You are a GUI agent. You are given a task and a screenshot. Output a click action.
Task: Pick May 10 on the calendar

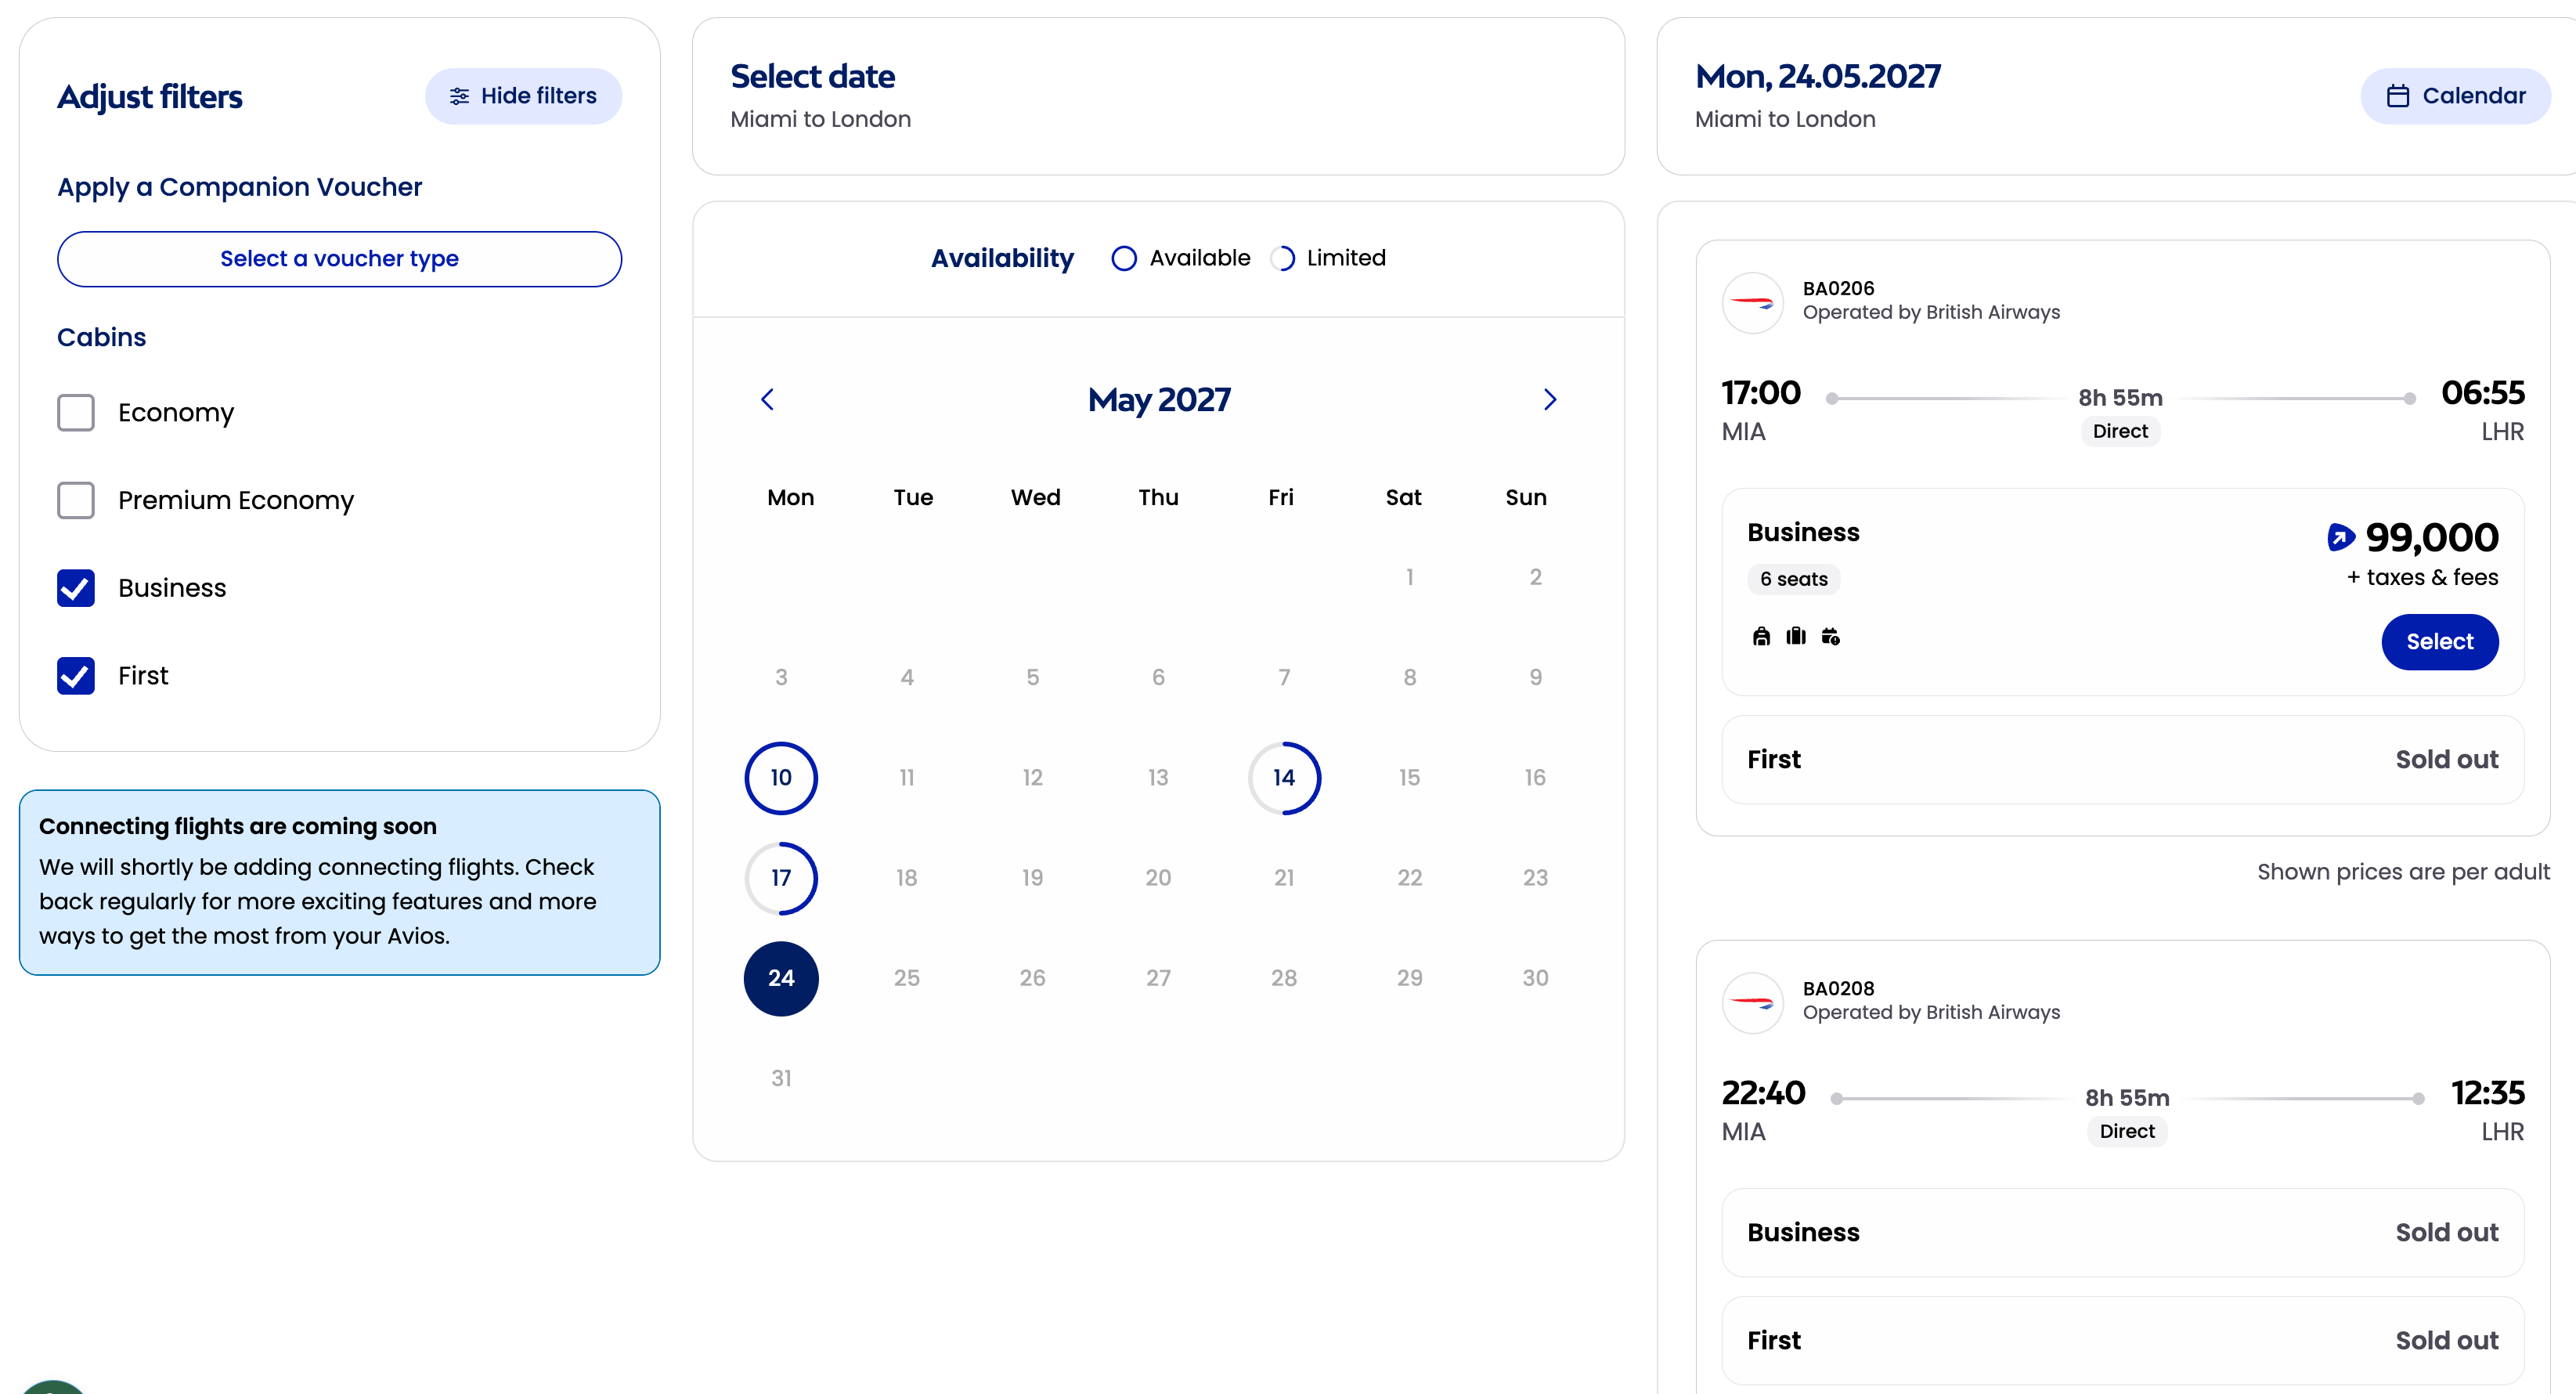781,778
